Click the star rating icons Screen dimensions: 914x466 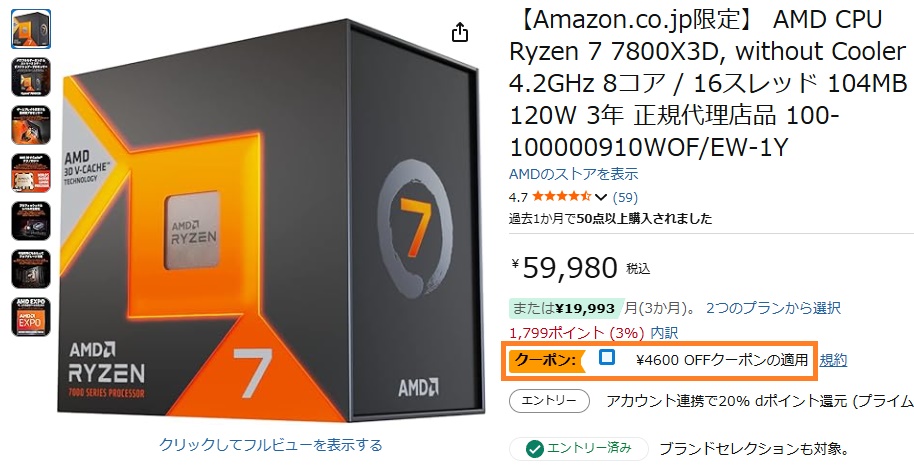561,197
